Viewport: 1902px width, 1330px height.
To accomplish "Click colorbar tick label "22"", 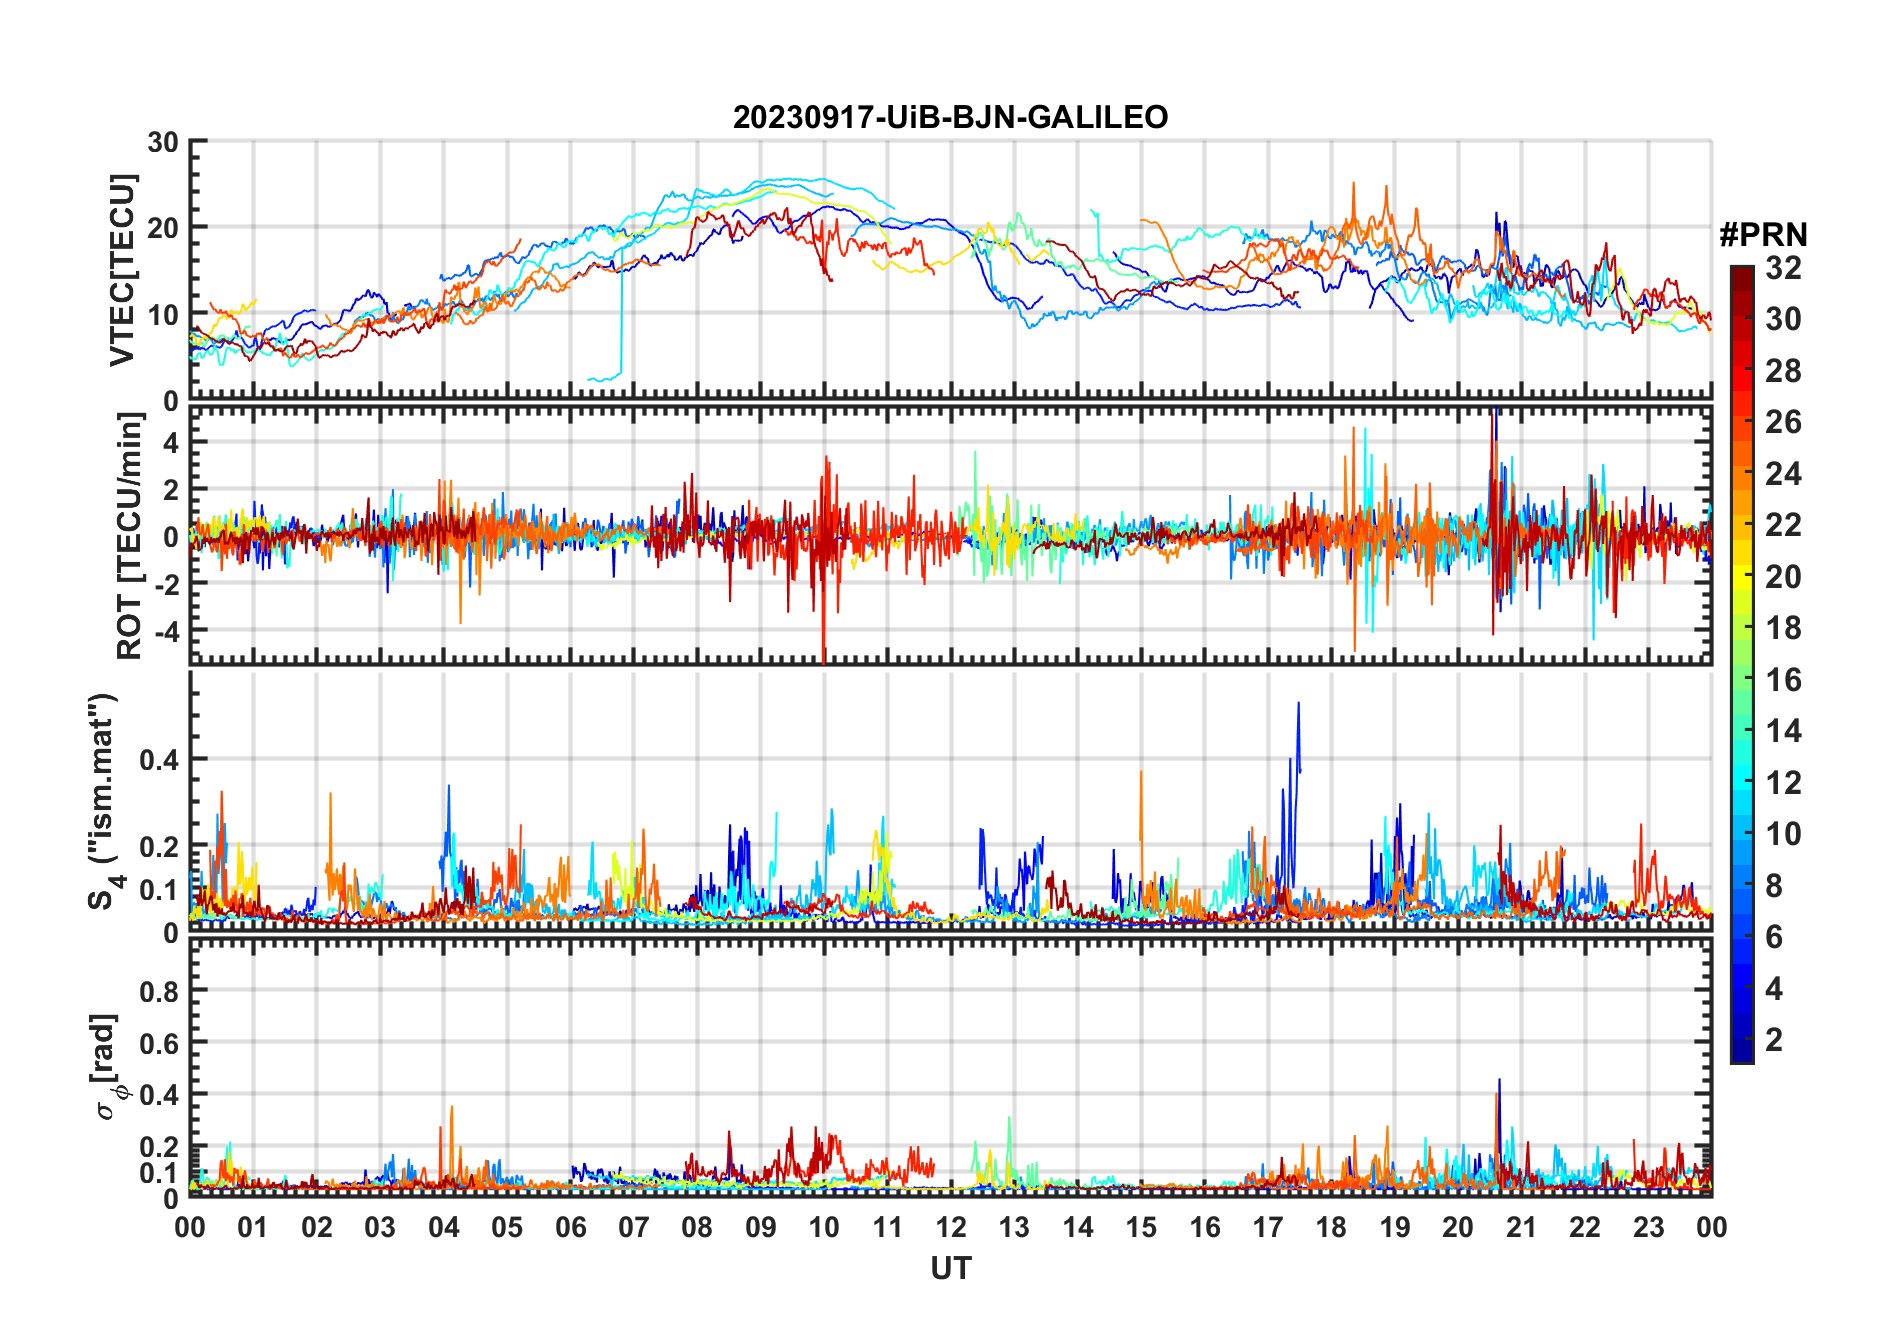I will (x=1783, y=525).
